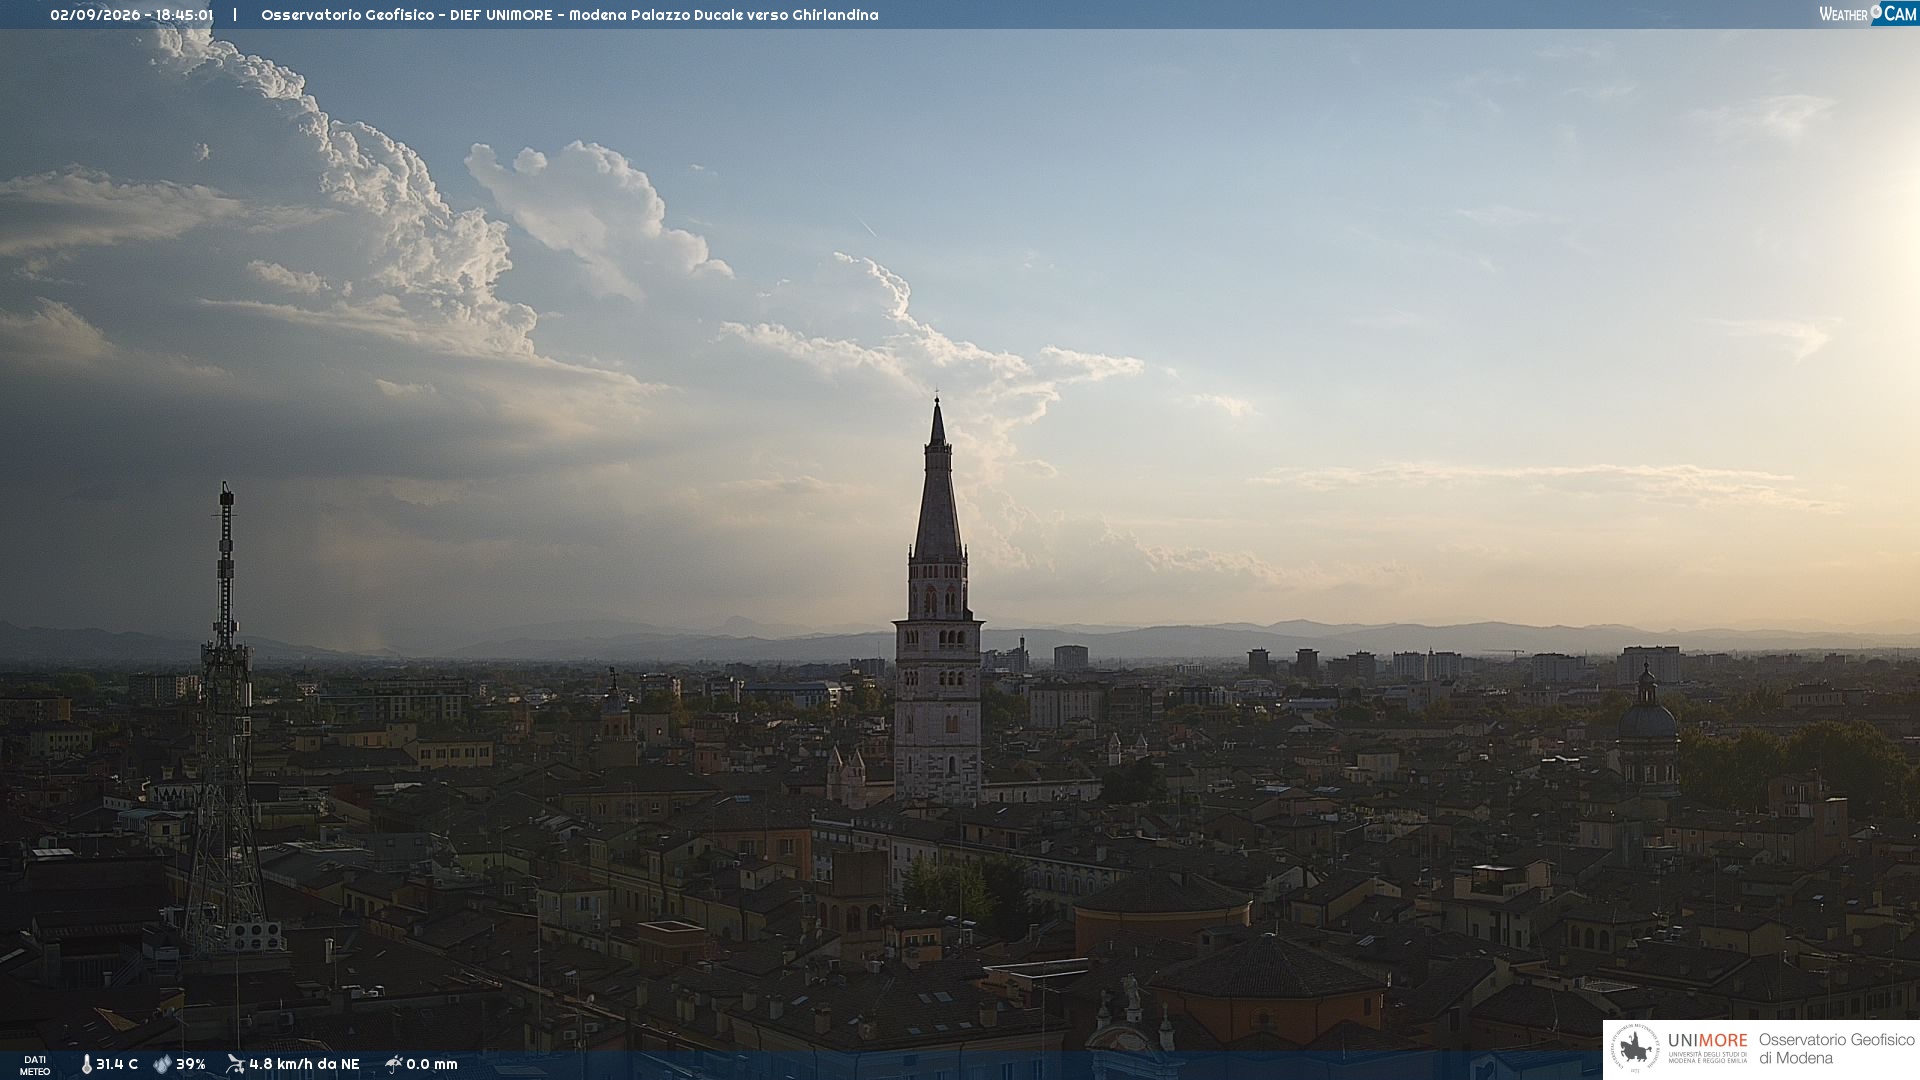This screenshot has height=1080, width=1920.
Task: Open the UNIMORE wordmark link
Action: point(1707,1041)
